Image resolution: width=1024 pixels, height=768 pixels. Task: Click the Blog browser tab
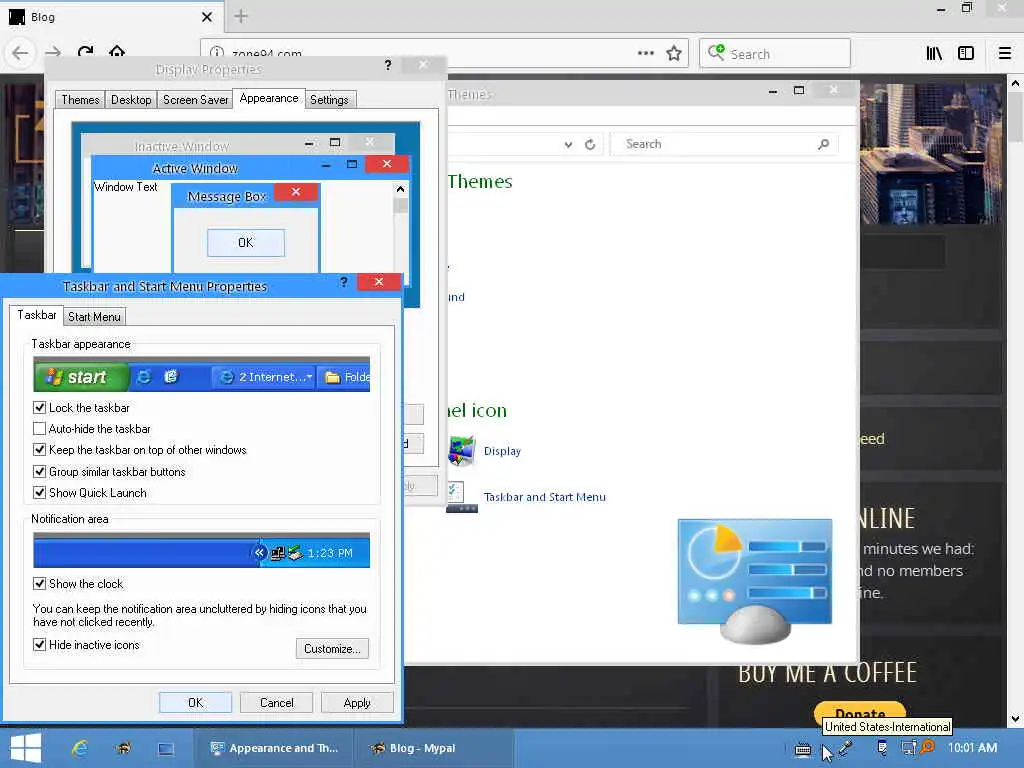point(111,17)
